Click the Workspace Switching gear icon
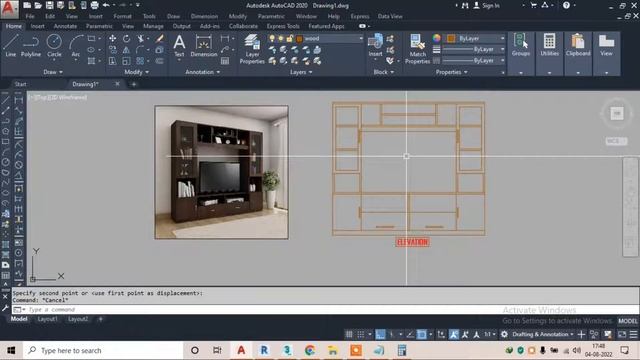Screen dimensions: 640x360 click(504, 334)
